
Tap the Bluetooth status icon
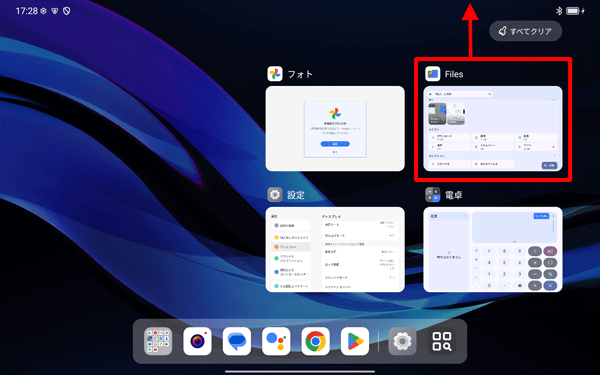click(559, 11)
